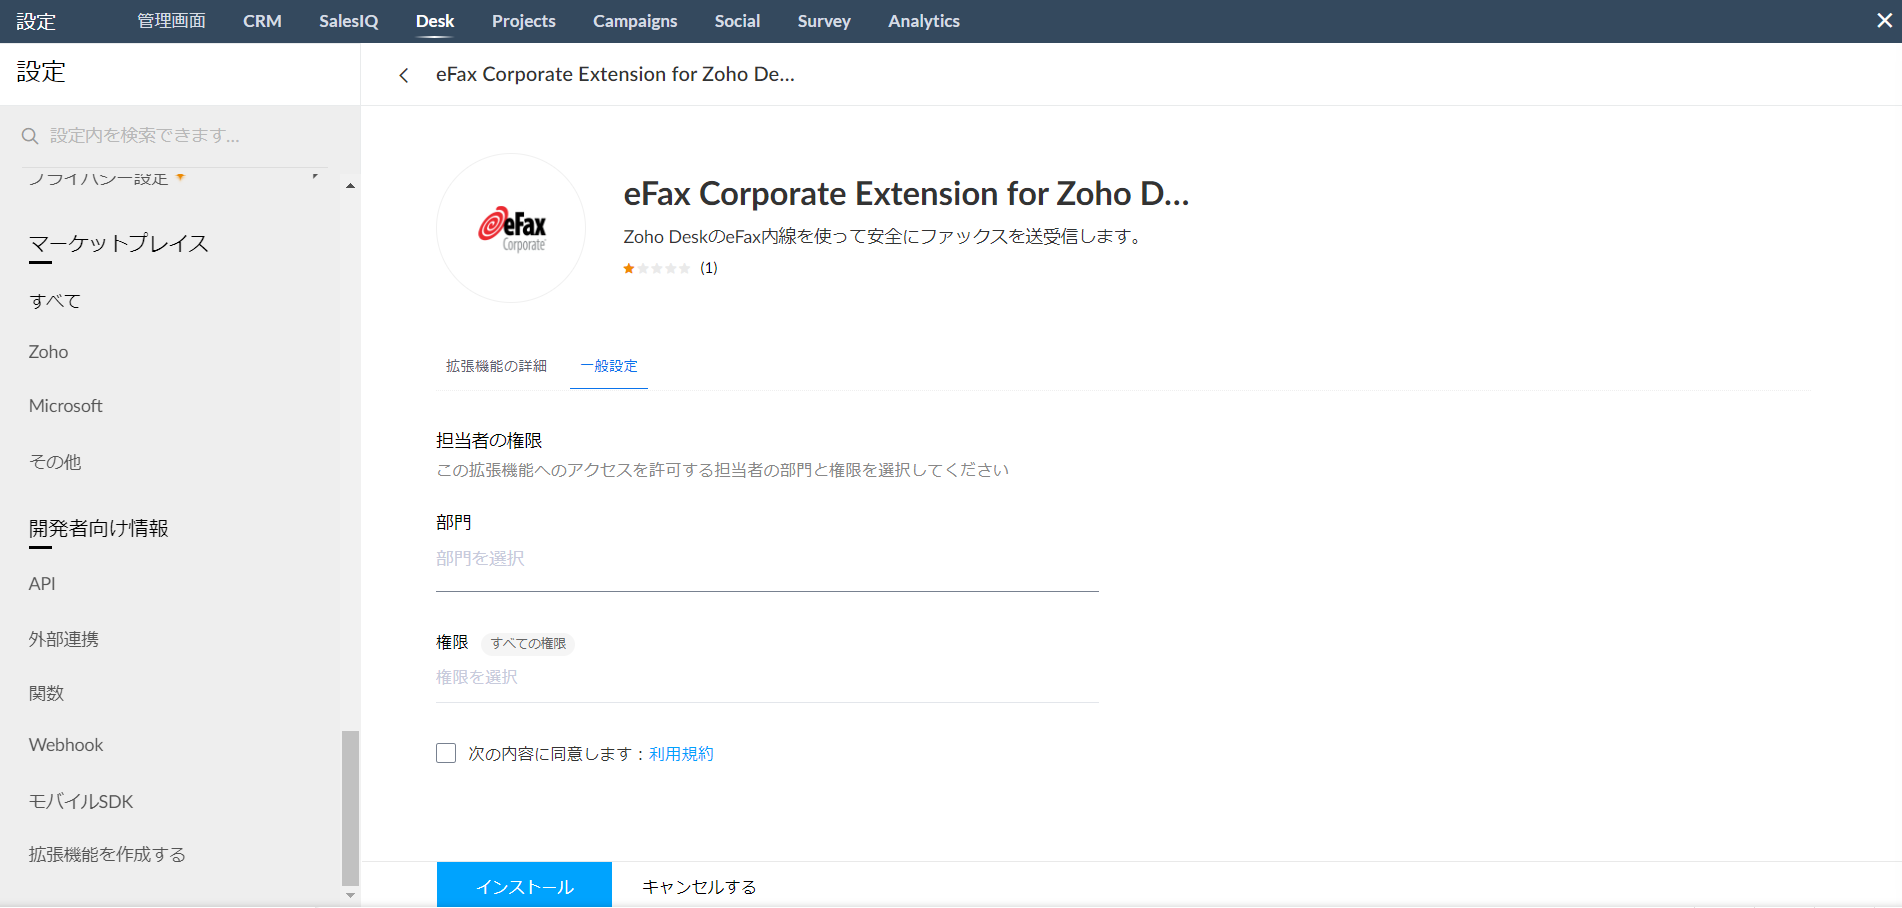The width and height of the screenshot is (1902, 908).
Task: Select the Desk navigation item
Action: pyautogui.click(x=435, y=21)
